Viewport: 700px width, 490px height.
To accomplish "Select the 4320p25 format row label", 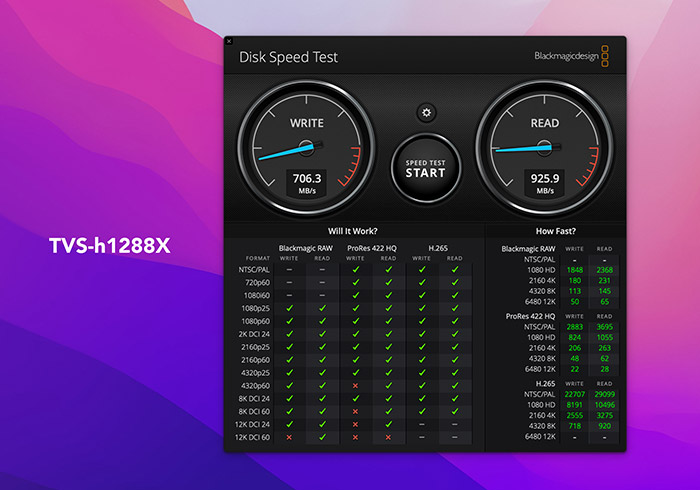I will coord(255,373).
